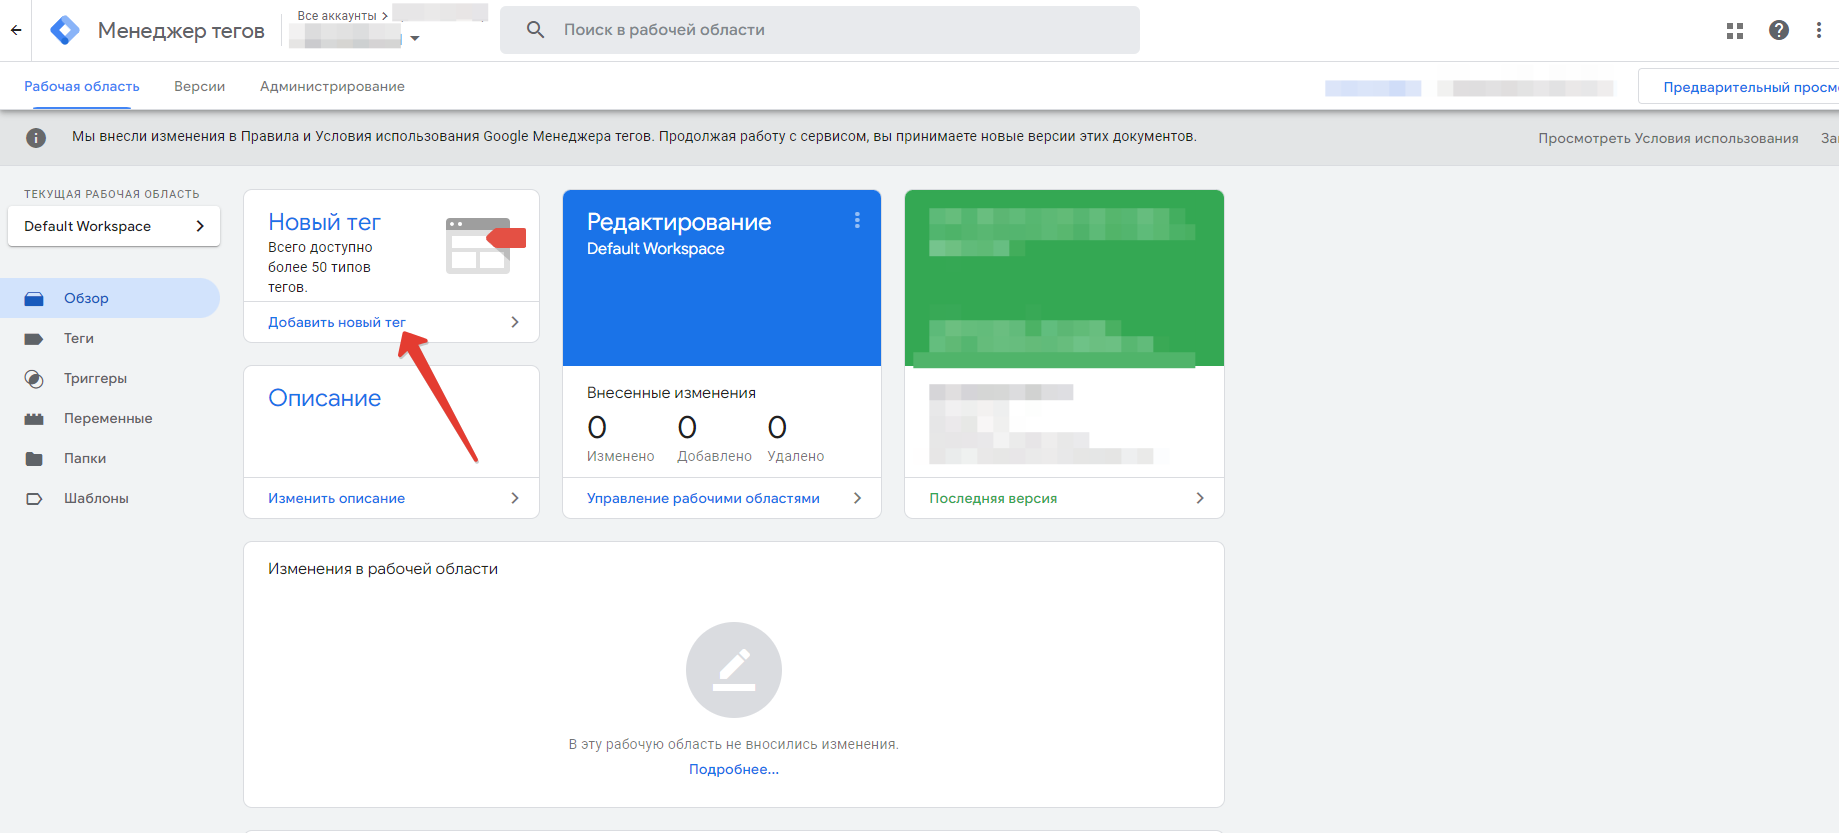
Task: Select Триггеры in the sidebar
Action: (x=95, y=378)
